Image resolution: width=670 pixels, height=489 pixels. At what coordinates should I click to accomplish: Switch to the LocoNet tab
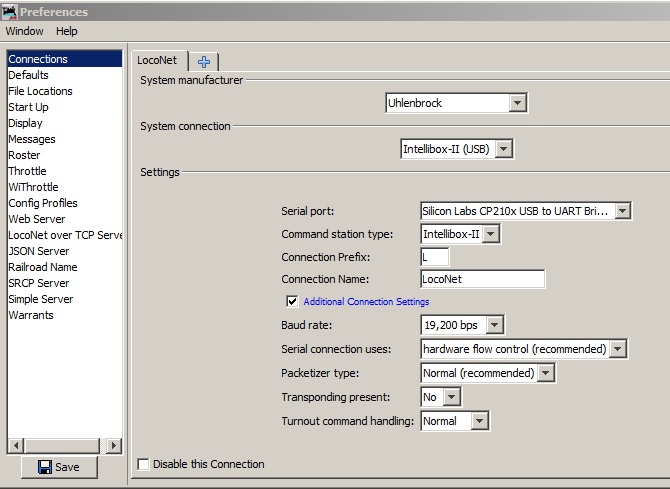coord(157,60)
